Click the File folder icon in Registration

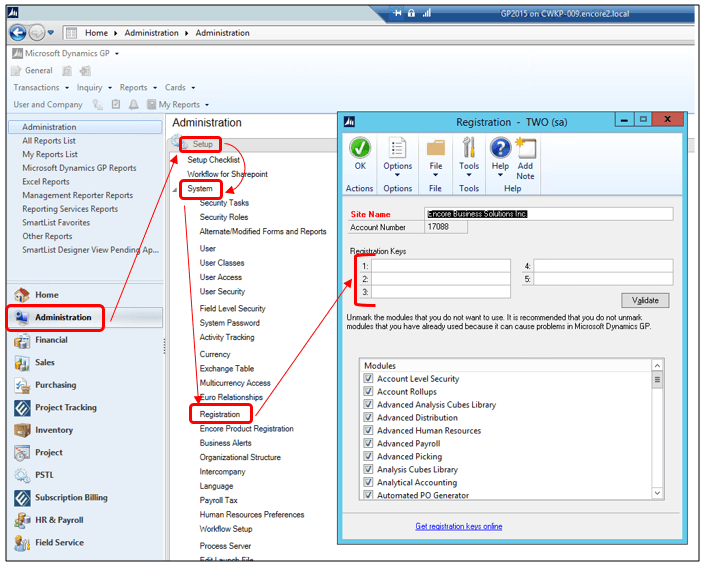coord(435,148)
